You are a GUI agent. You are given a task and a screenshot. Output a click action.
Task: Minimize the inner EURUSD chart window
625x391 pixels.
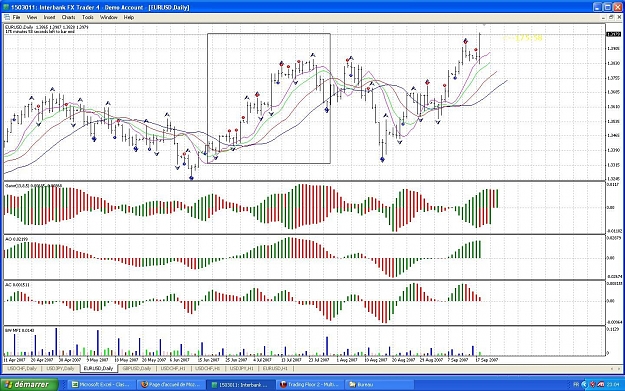[x=603, y=18]
